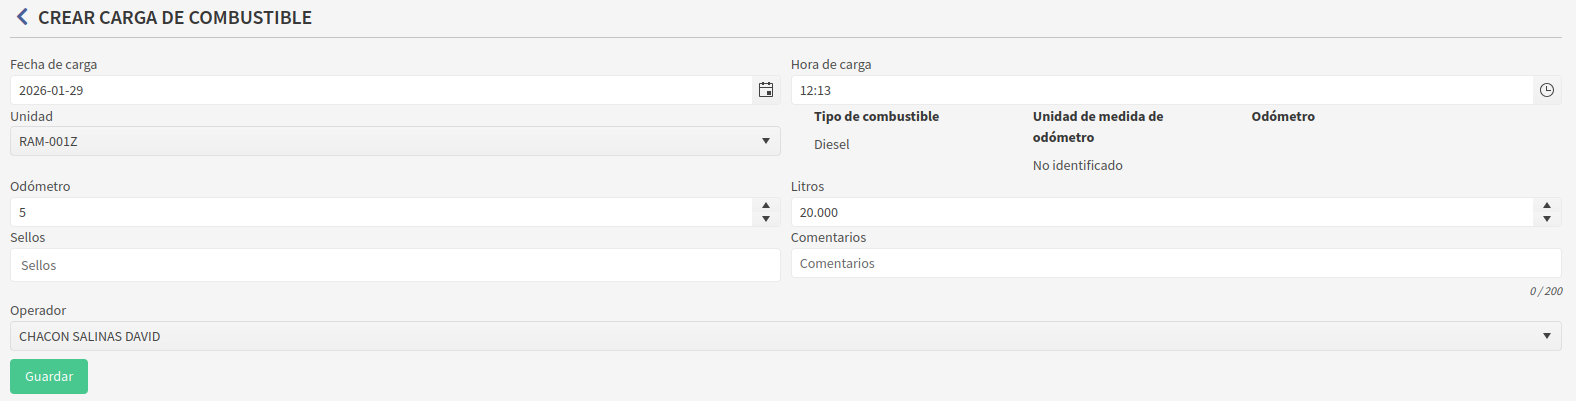
Task: Click inside the Litros field showing 20.000
Action: coord(1160,212)
